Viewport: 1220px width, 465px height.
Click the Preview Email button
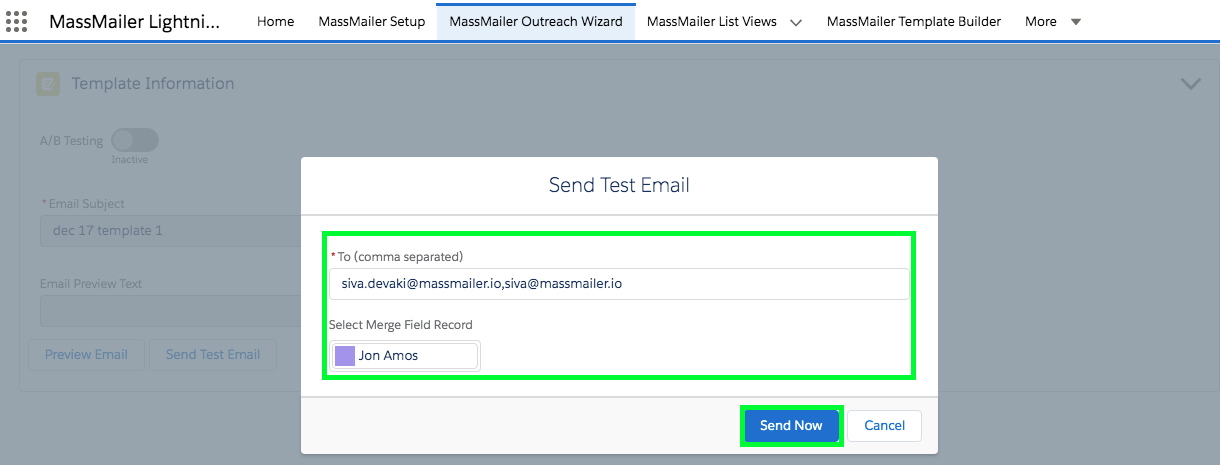[86, 354]
